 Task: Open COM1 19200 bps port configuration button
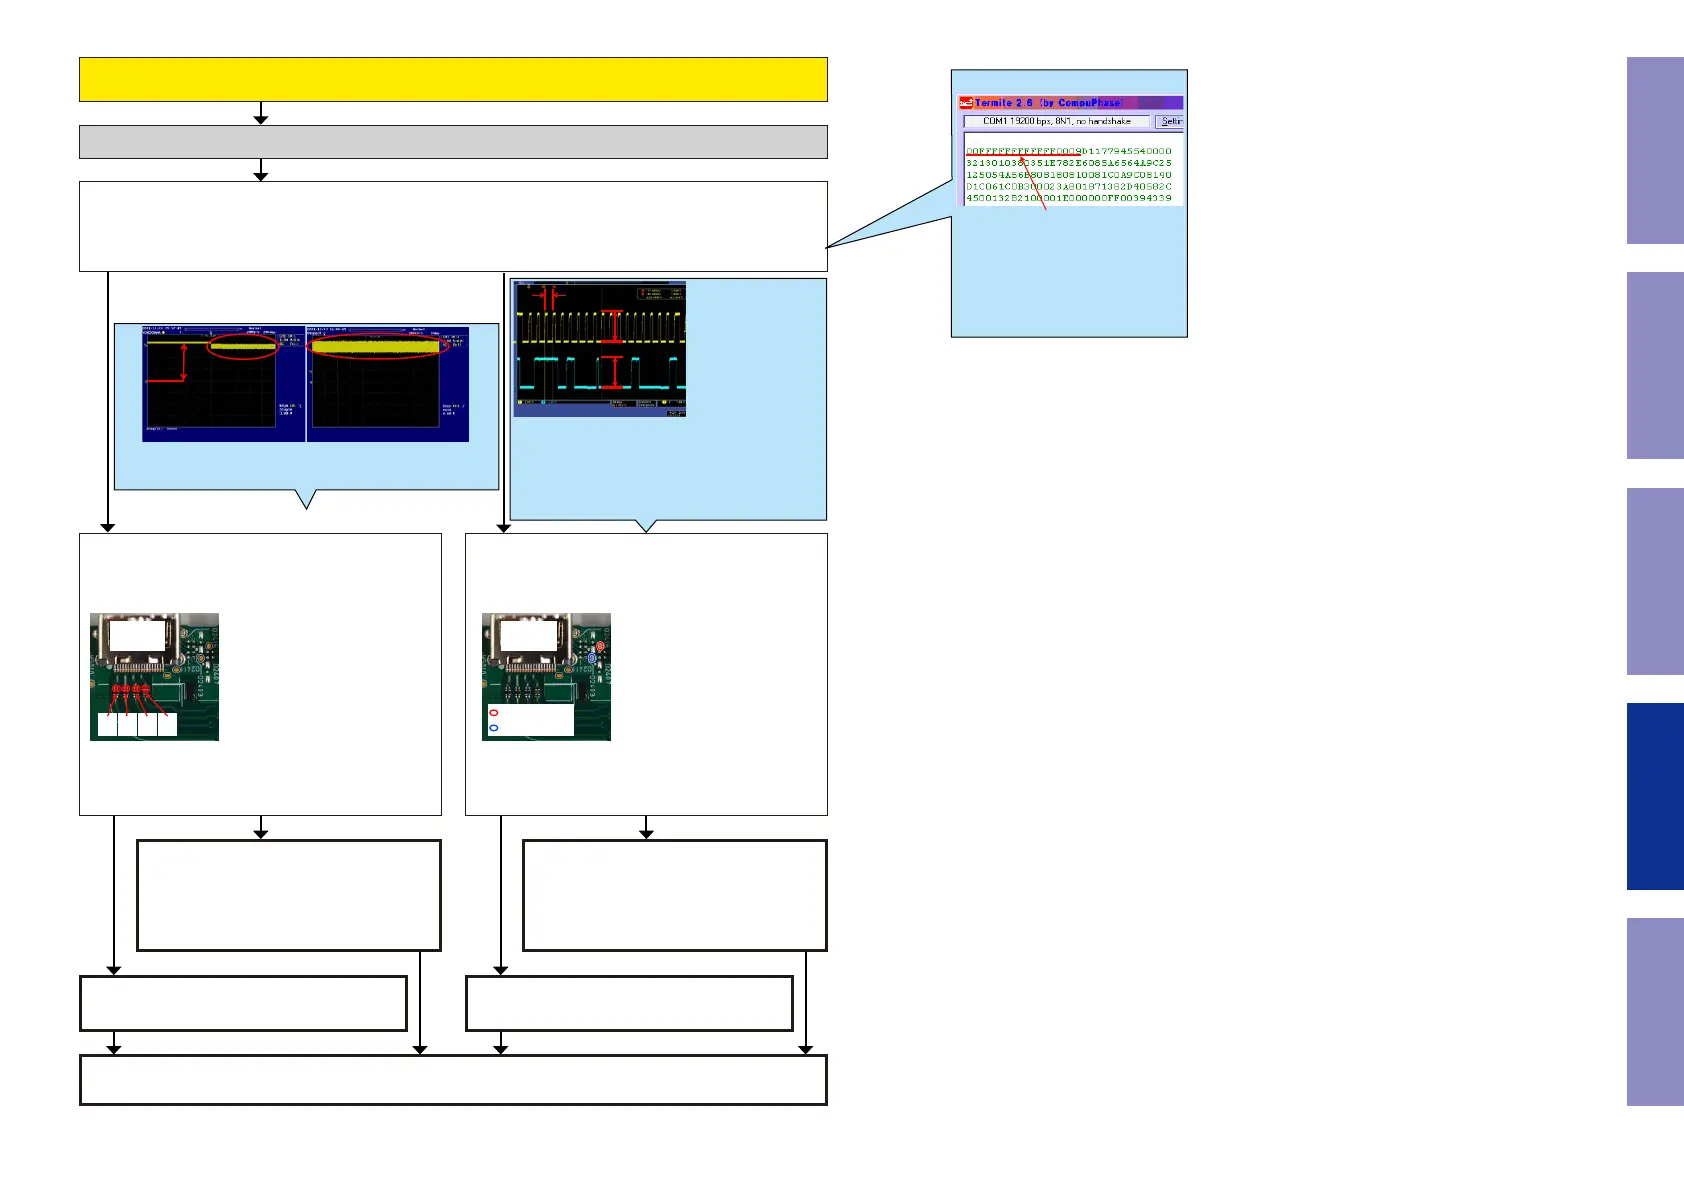point(1056,121)
